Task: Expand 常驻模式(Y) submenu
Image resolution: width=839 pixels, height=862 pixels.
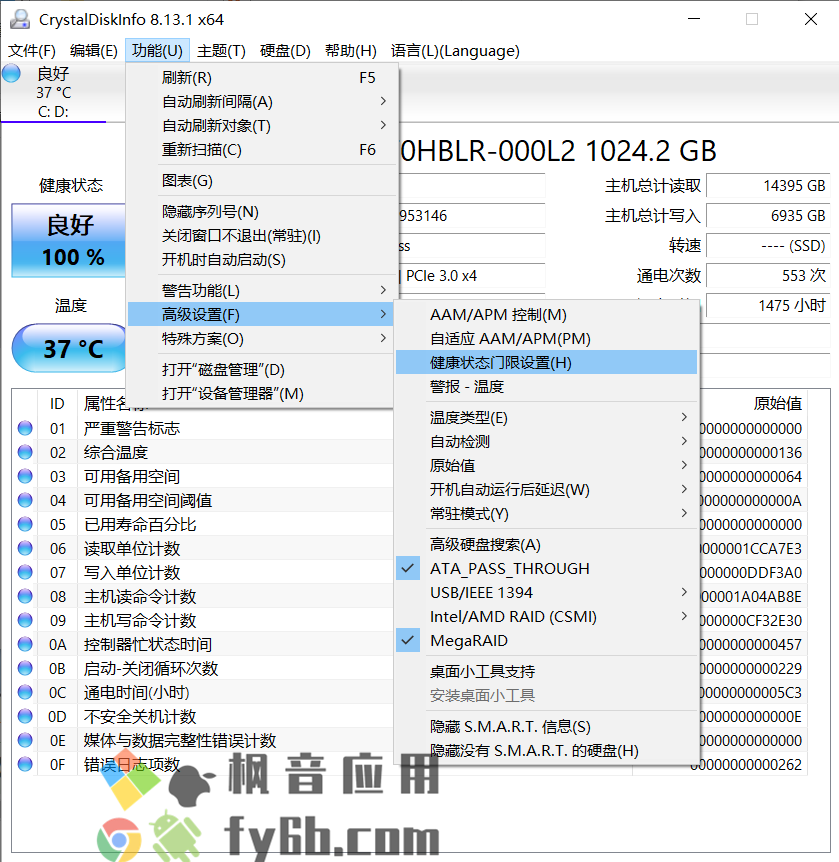Action: [x=546, y=513]
